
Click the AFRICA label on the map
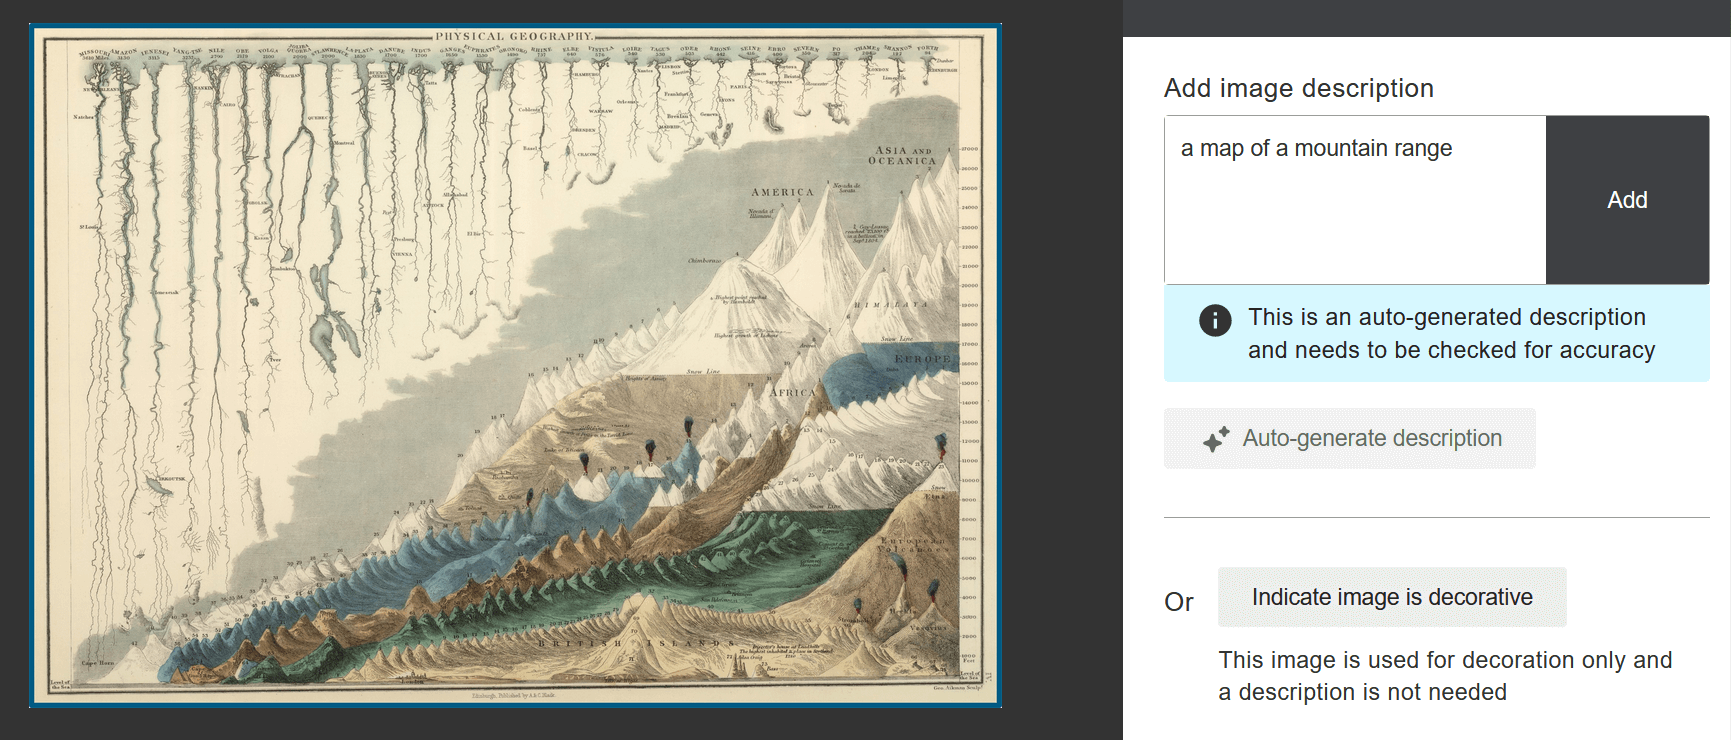(x=792, y=393)
